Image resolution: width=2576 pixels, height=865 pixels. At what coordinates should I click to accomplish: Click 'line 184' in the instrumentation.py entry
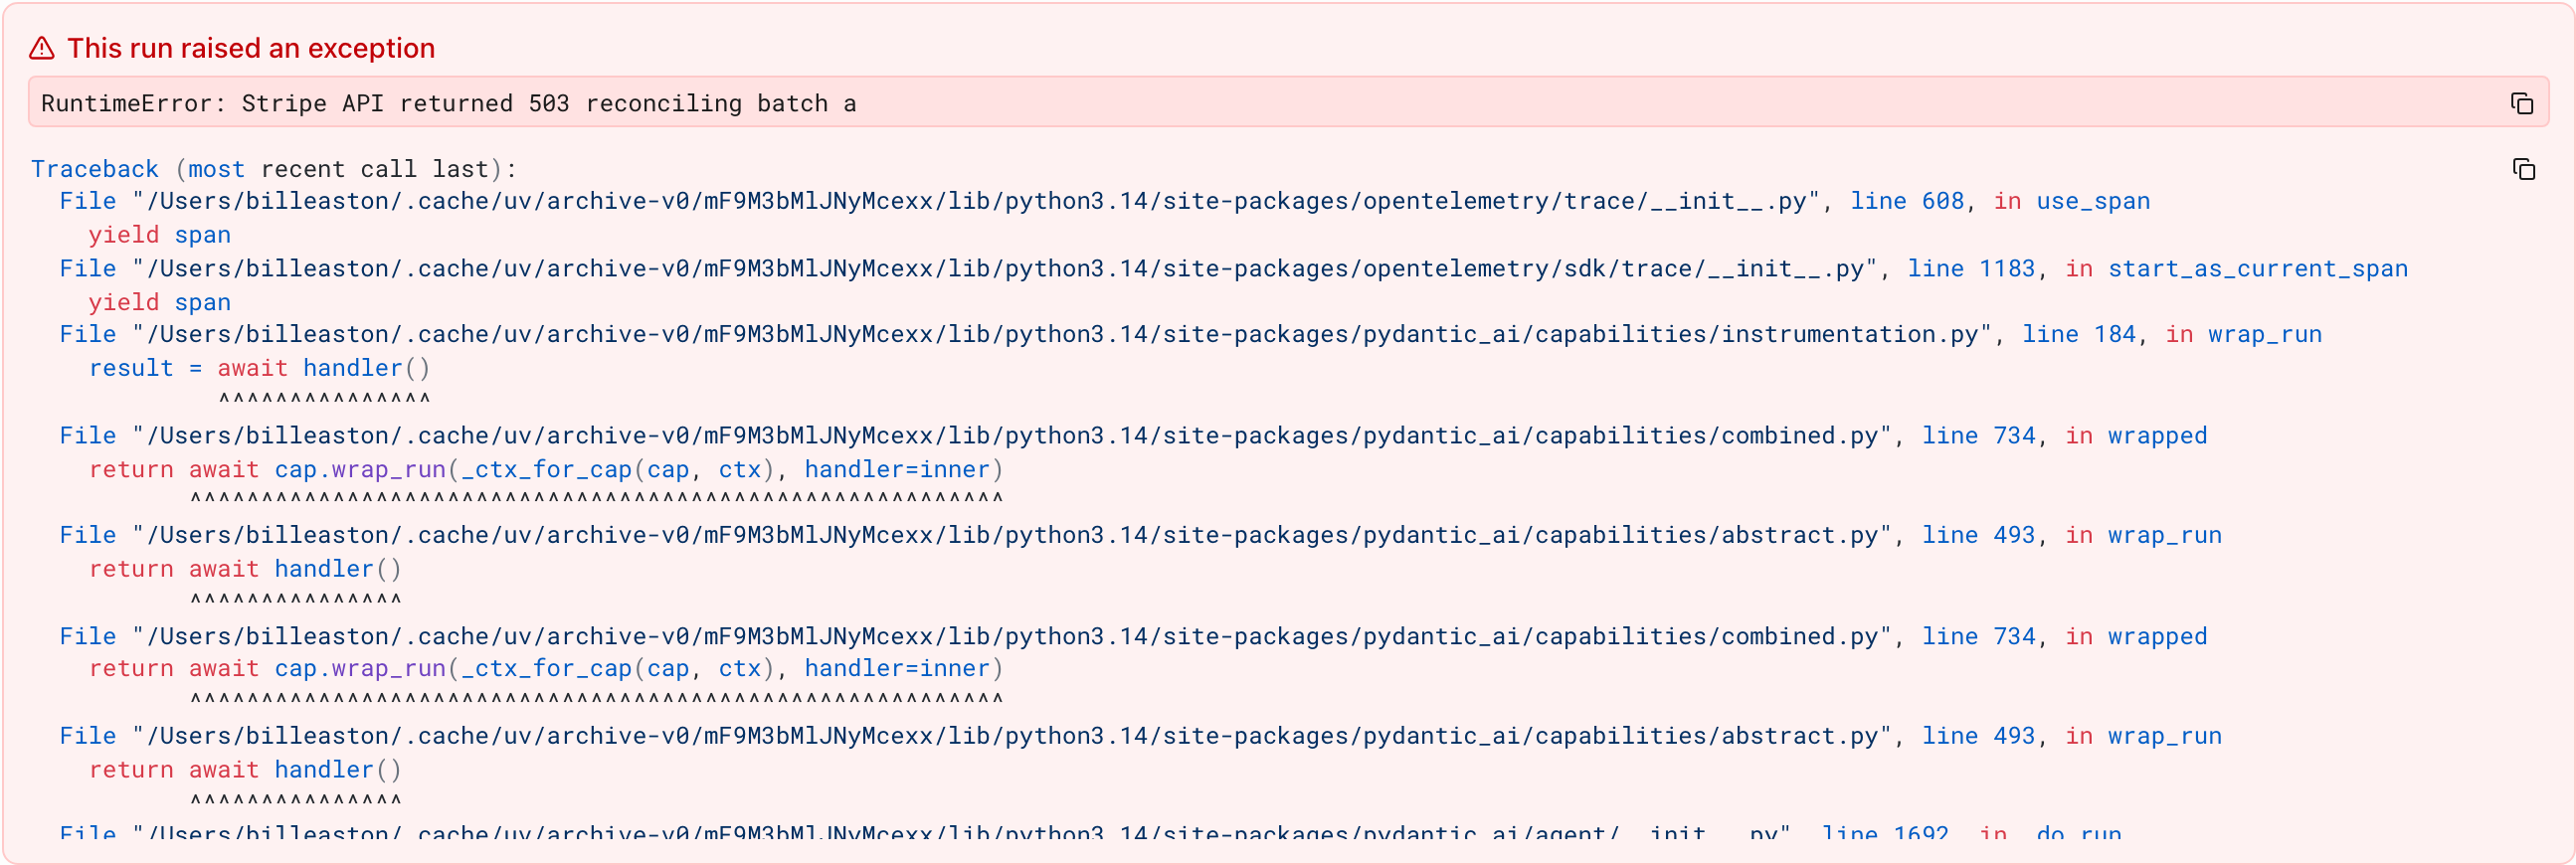(x=2079, y=334)
